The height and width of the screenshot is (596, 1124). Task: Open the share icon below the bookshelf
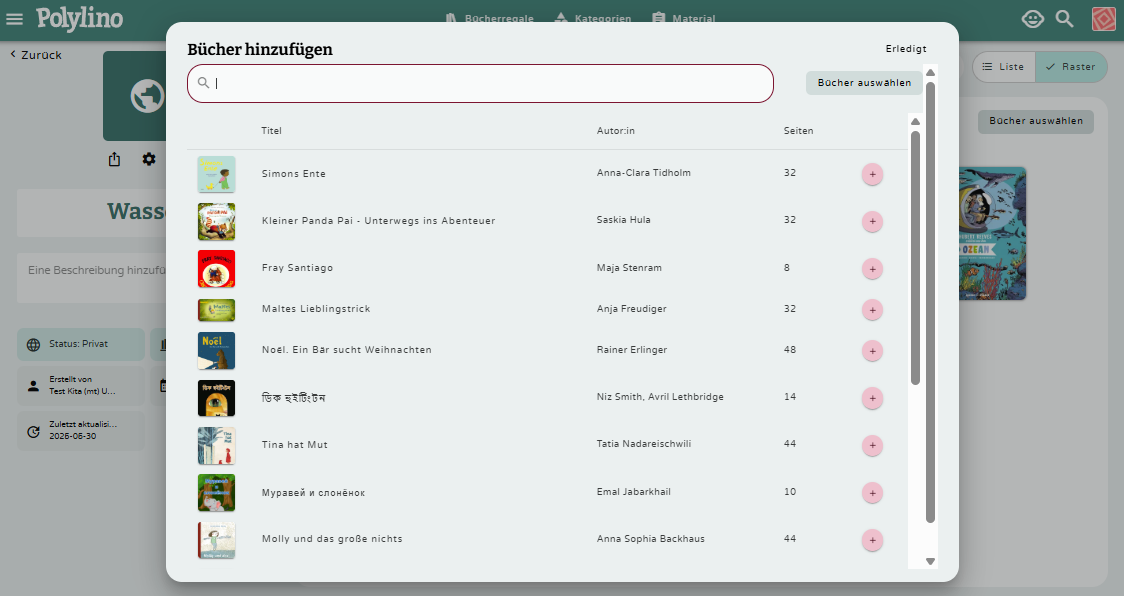click(x=114, y=159)
